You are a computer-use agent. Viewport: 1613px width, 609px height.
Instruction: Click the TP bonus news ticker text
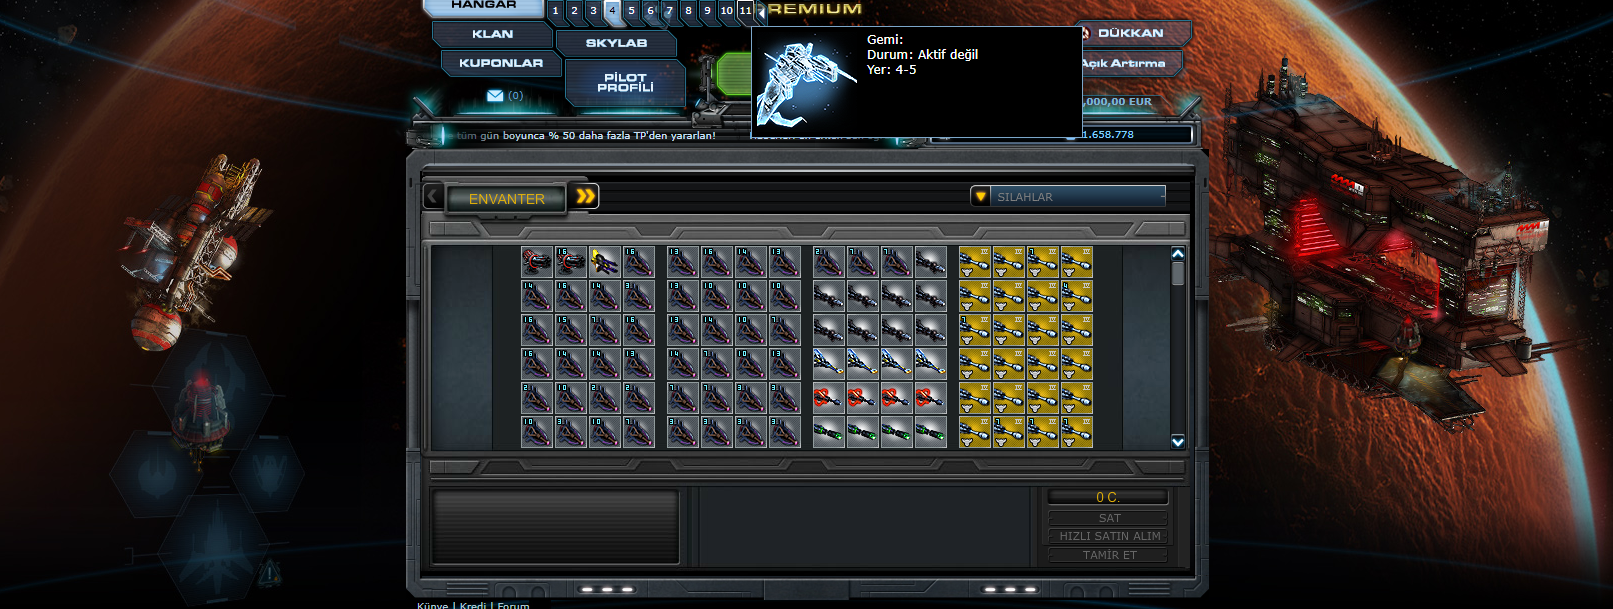pos(586,135)
